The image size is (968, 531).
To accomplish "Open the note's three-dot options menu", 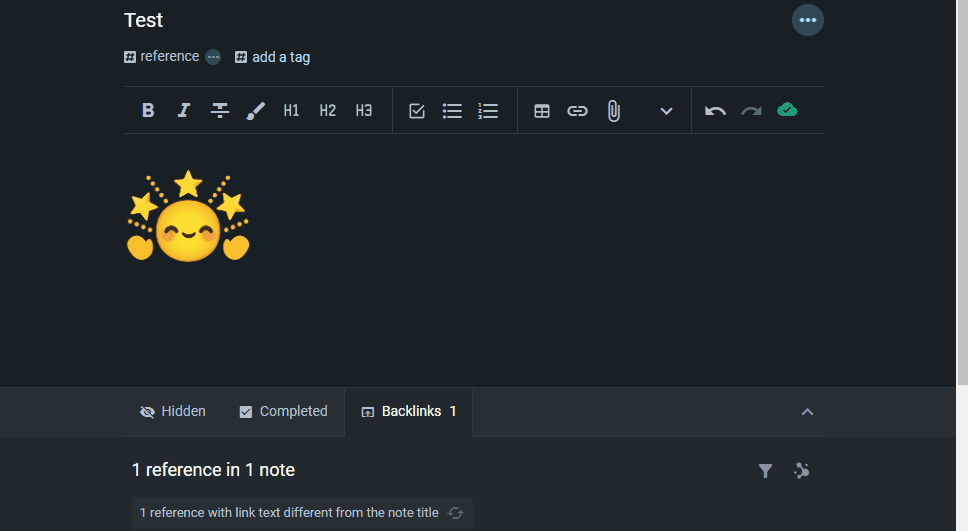I will 808,20.
